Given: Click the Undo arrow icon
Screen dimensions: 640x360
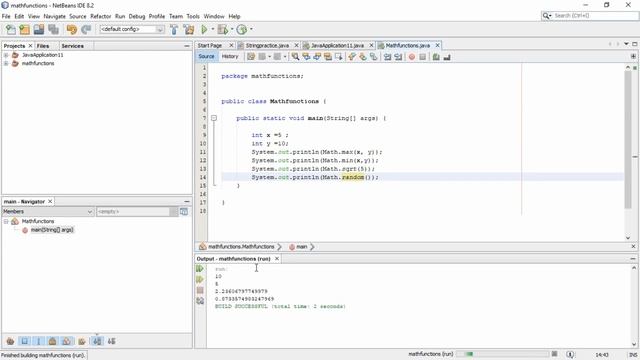Looking at the screenshot, I should pos(71,29).
